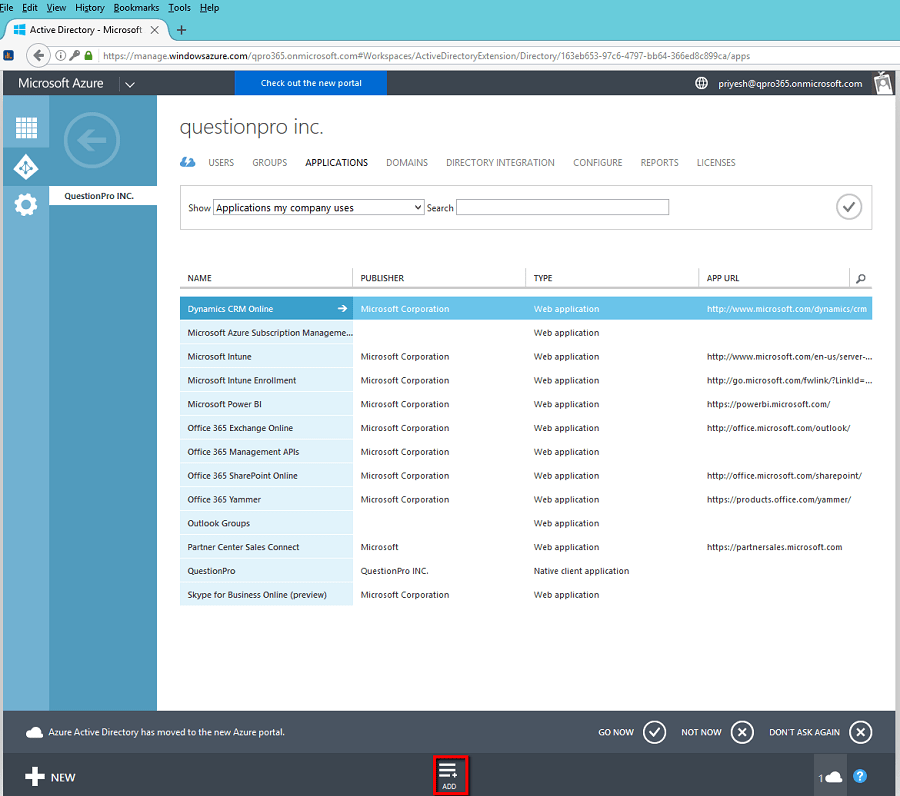Image resolution: width=900 pixels, height=796 pixels.
Task: Select the Active Directory diamond icon
Action: click(x=26, y=168)
